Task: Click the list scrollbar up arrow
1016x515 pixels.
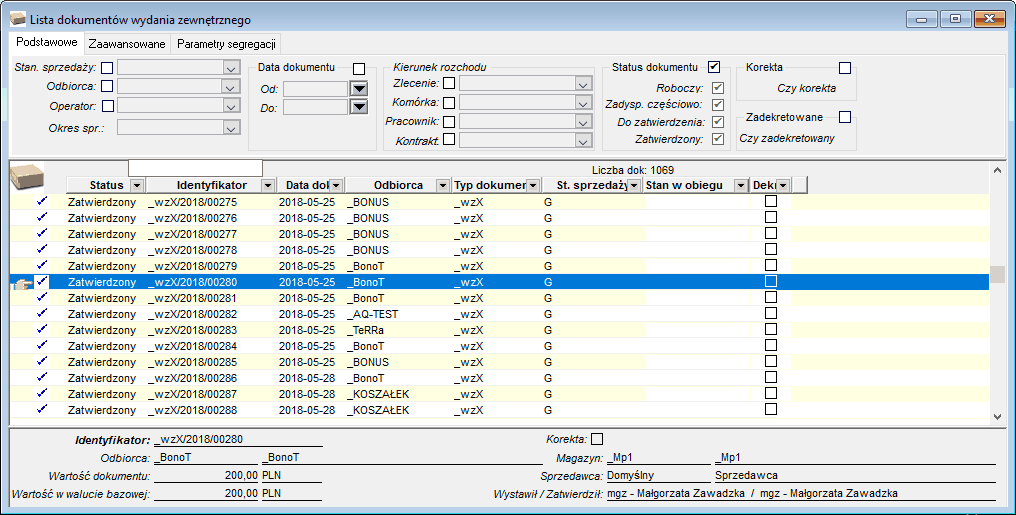Action: [997, 170]
